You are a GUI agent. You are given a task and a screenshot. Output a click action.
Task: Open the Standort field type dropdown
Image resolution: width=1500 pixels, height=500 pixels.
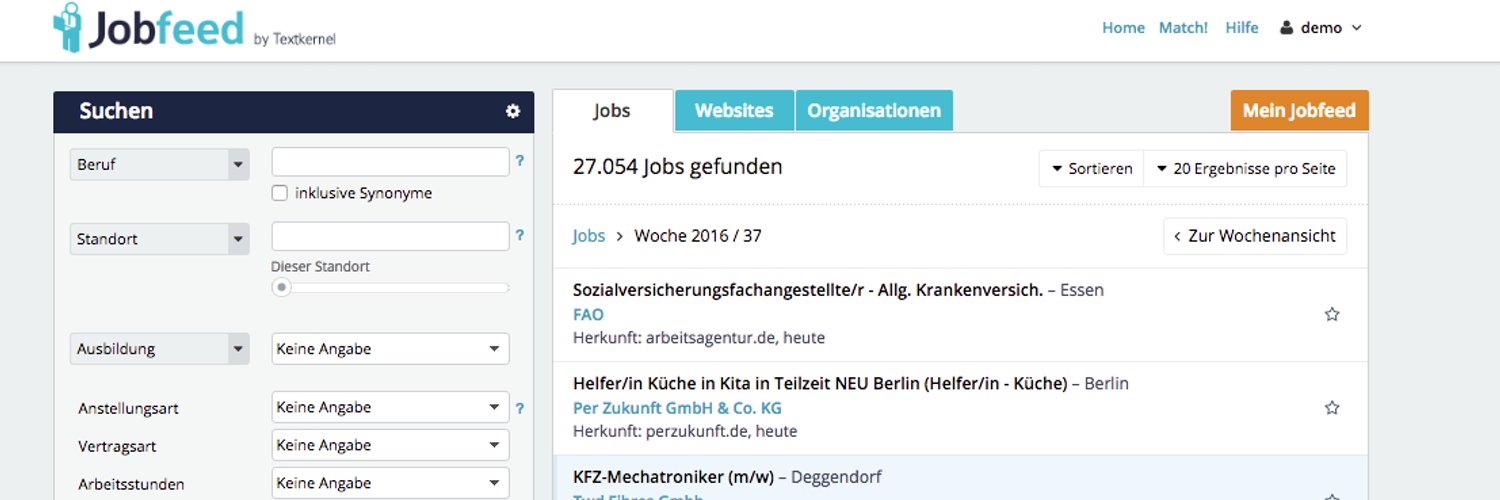pos(159,239)
